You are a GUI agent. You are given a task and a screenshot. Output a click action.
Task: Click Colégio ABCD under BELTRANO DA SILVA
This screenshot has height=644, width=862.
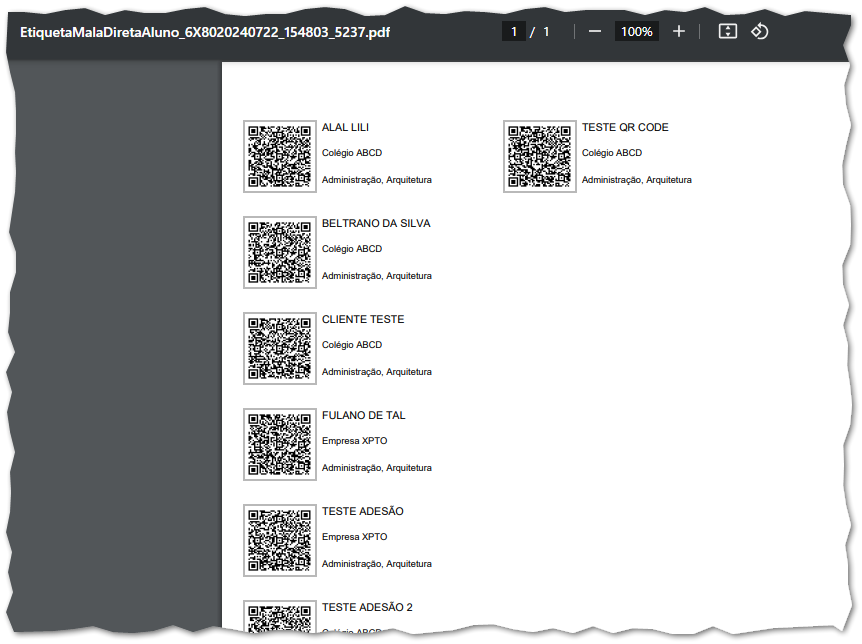click(x=352, y=249)
